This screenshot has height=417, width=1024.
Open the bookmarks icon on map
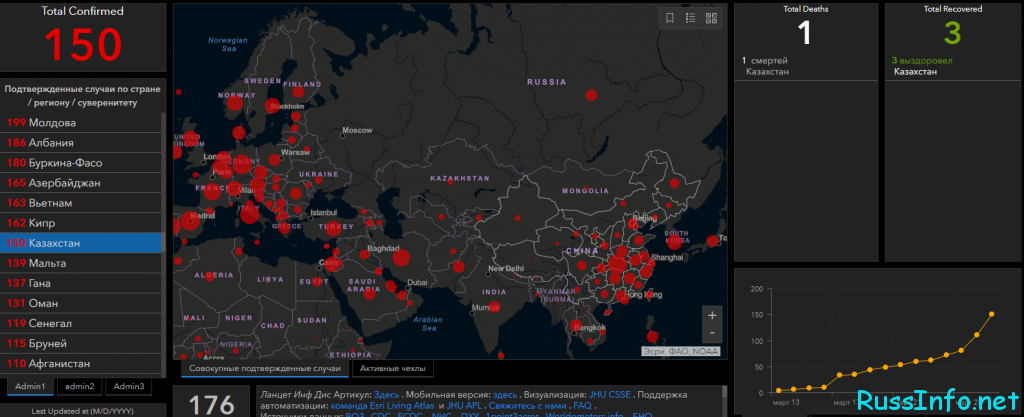point(669,18)
